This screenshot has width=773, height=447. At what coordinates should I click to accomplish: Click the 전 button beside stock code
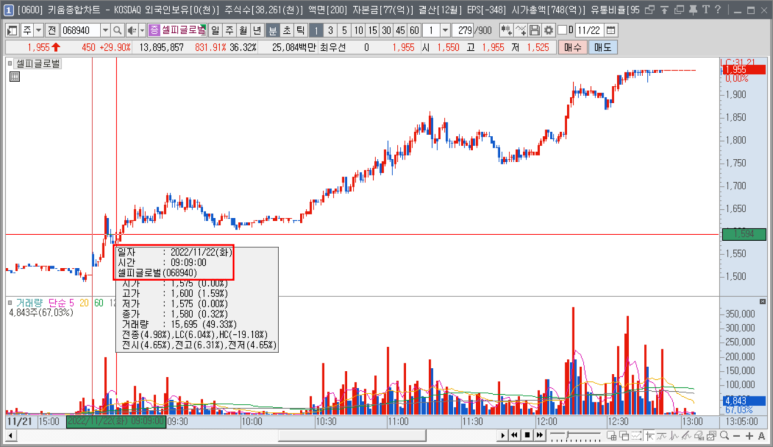pyautogui.click(x=51, y=31)
